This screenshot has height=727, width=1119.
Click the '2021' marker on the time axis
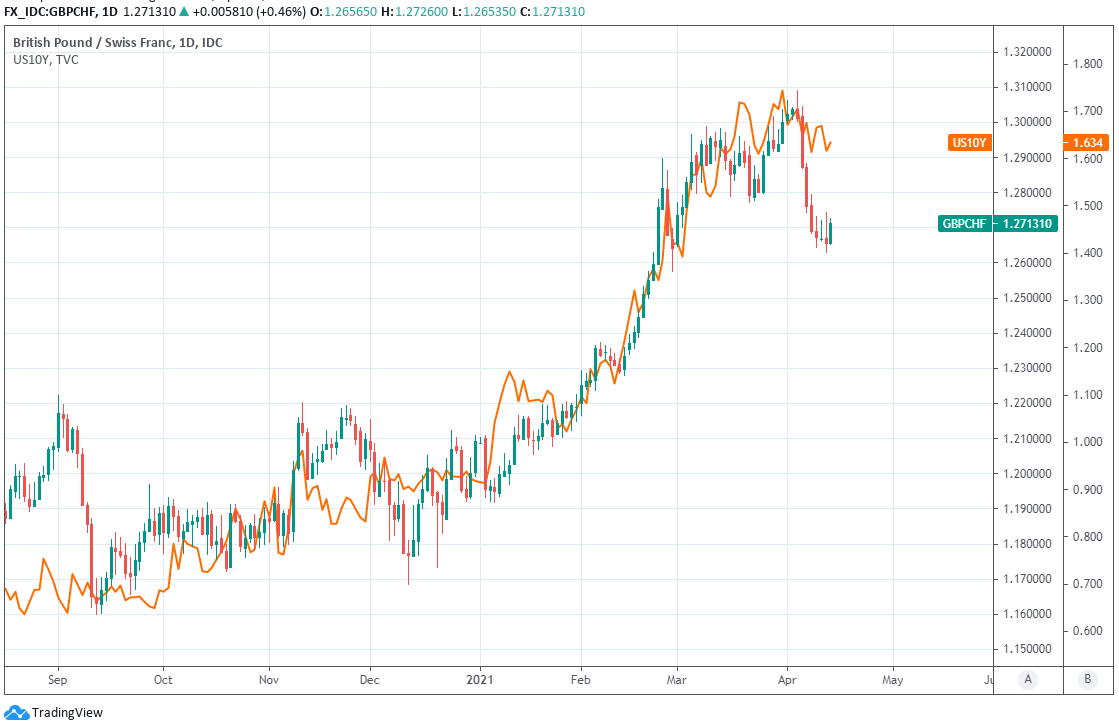point(480,680)
